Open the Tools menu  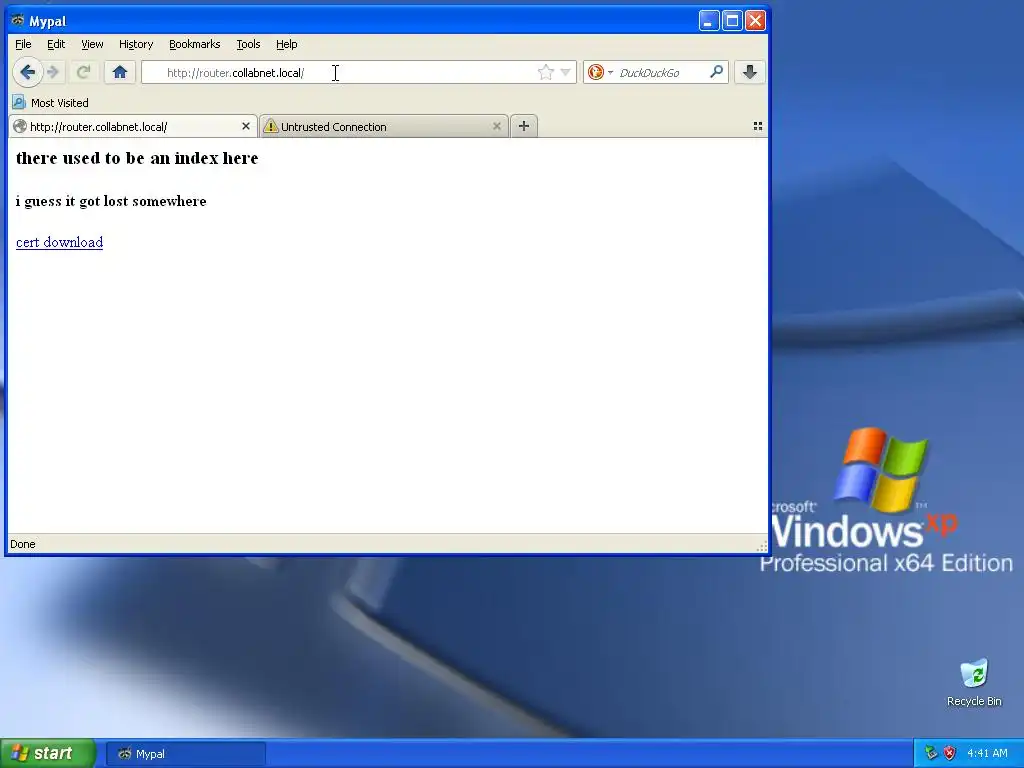point(248,44)
